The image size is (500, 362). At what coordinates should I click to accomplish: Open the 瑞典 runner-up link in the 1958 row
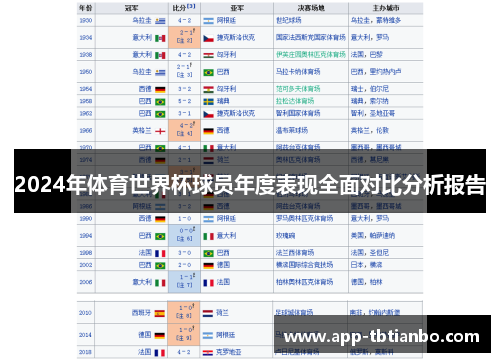pos(223,101)
